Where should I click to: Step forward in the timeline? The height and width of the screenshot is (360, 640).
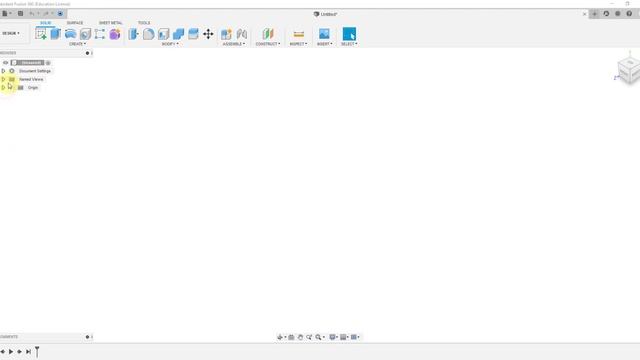[19, 351]
